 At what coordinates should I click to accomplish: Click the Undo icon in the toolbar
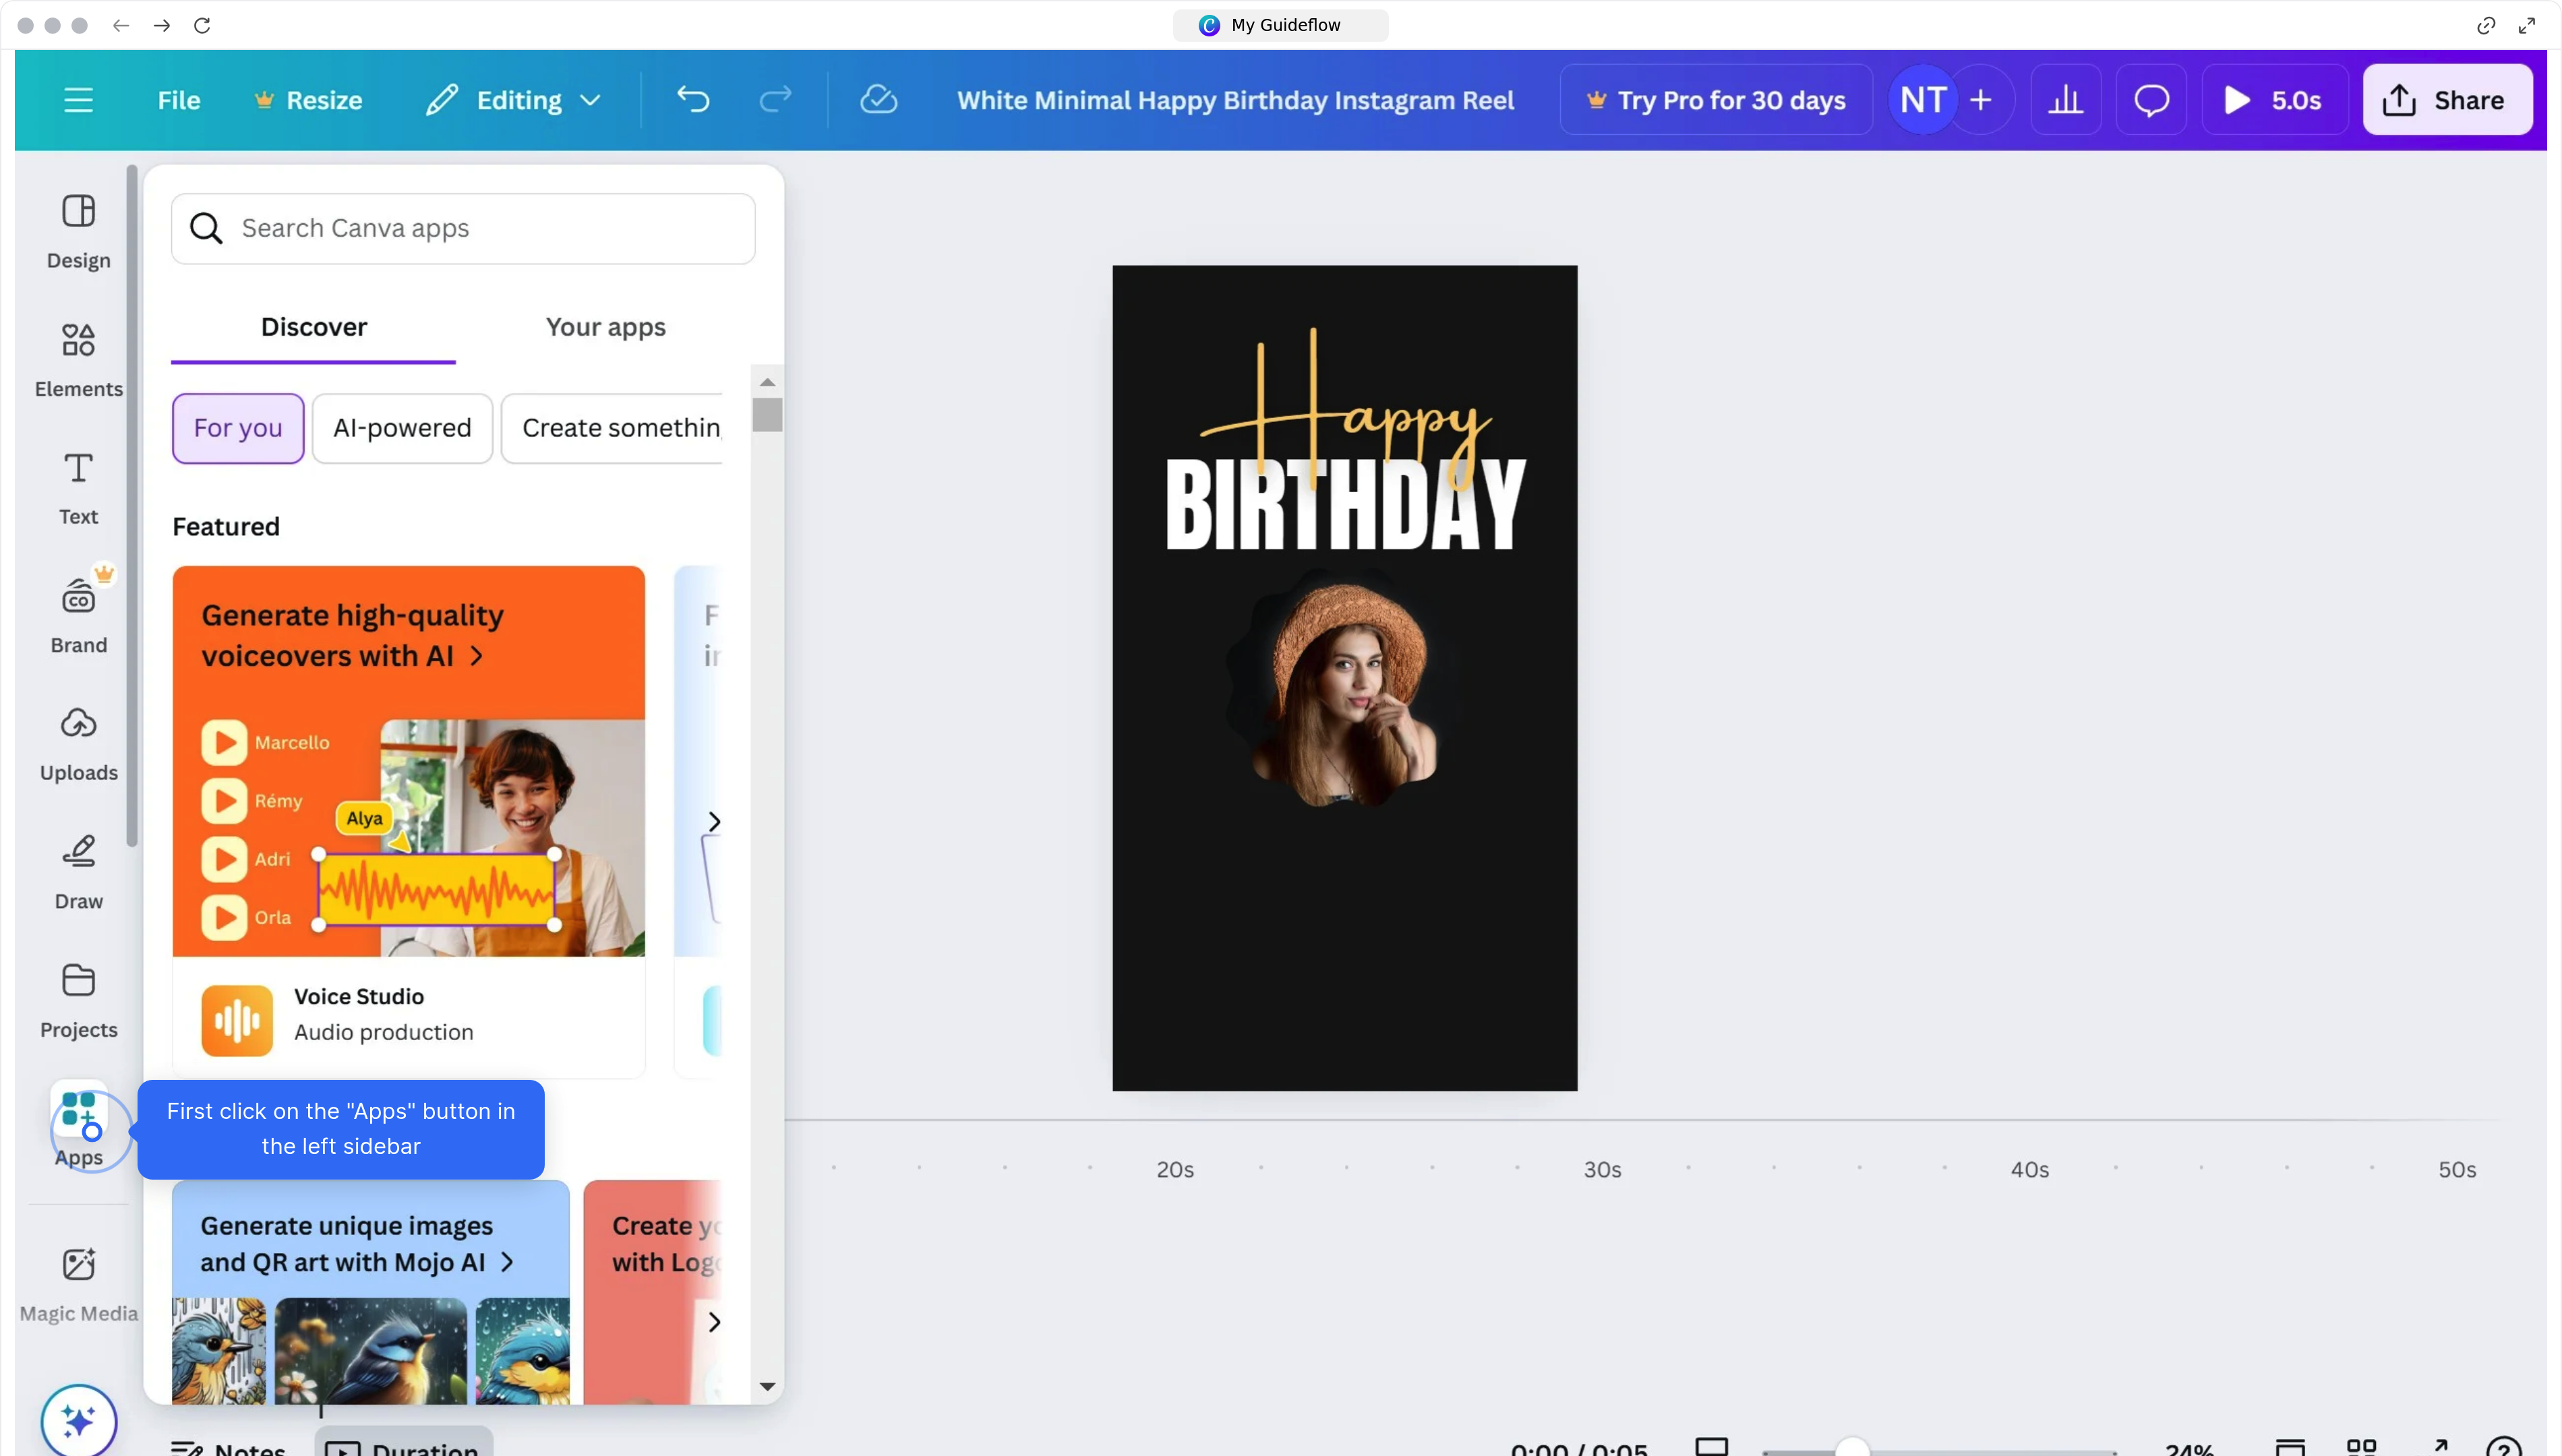pyautogui.click(x=692, y=99)
